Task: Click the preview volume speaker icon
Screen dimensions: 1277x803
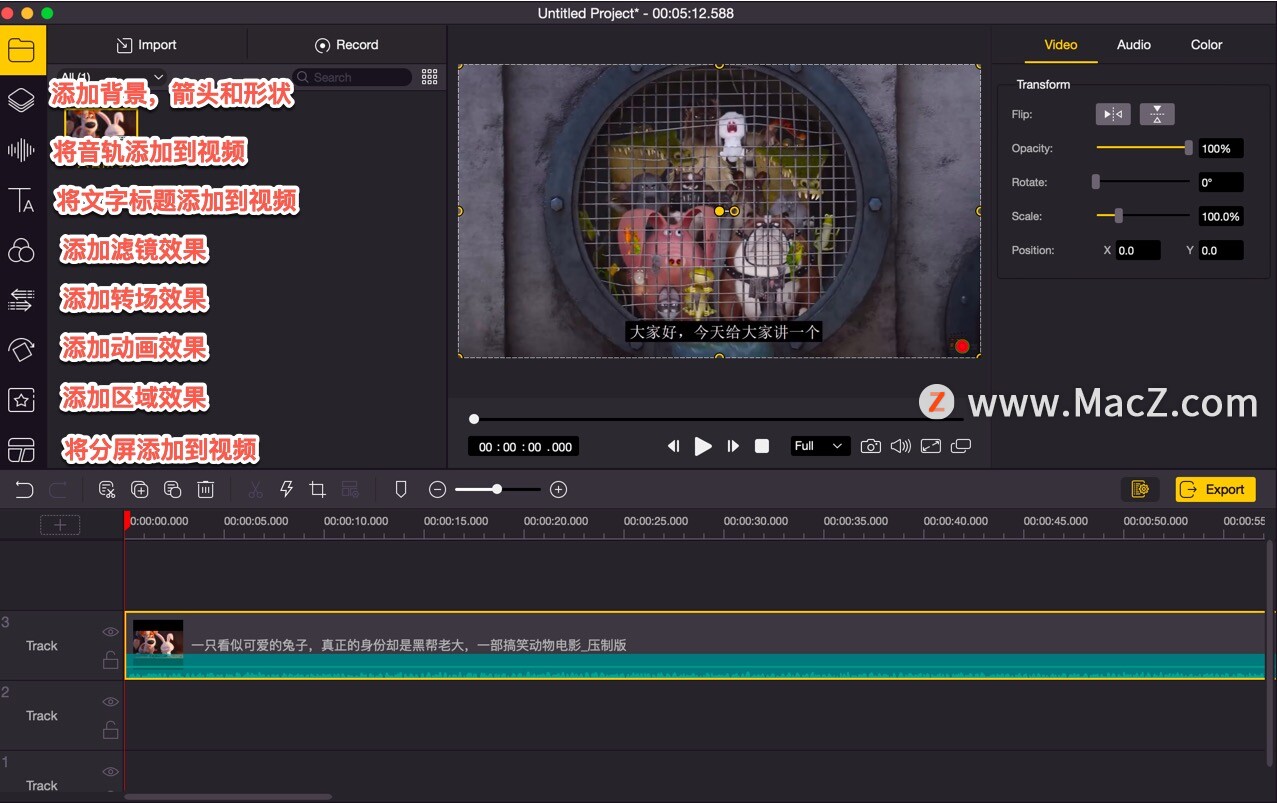Action: point(901,446)
